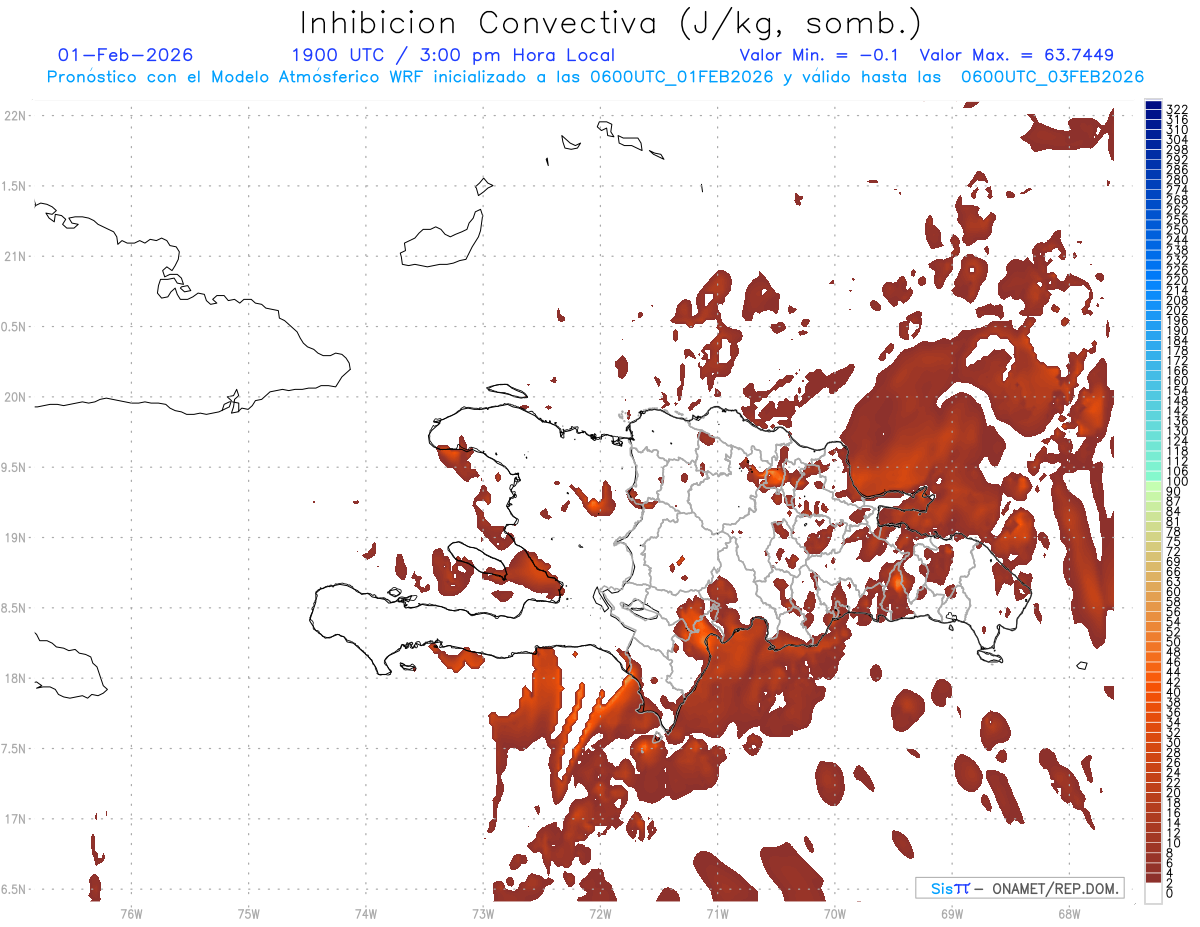Click the '76W' longitude label
1200x927 pixels.
[131, 913]
